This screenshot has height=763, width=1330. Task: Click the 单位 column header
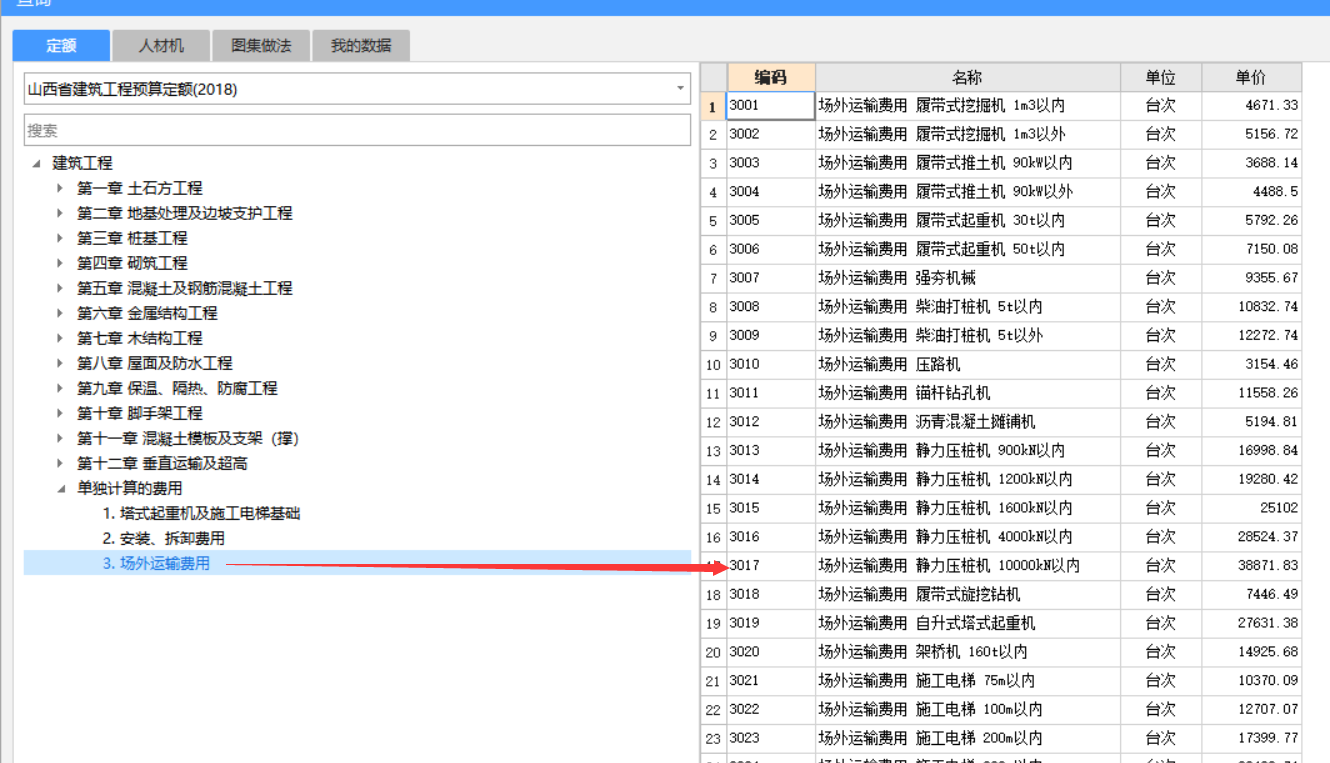click(x=1161, y=77)
